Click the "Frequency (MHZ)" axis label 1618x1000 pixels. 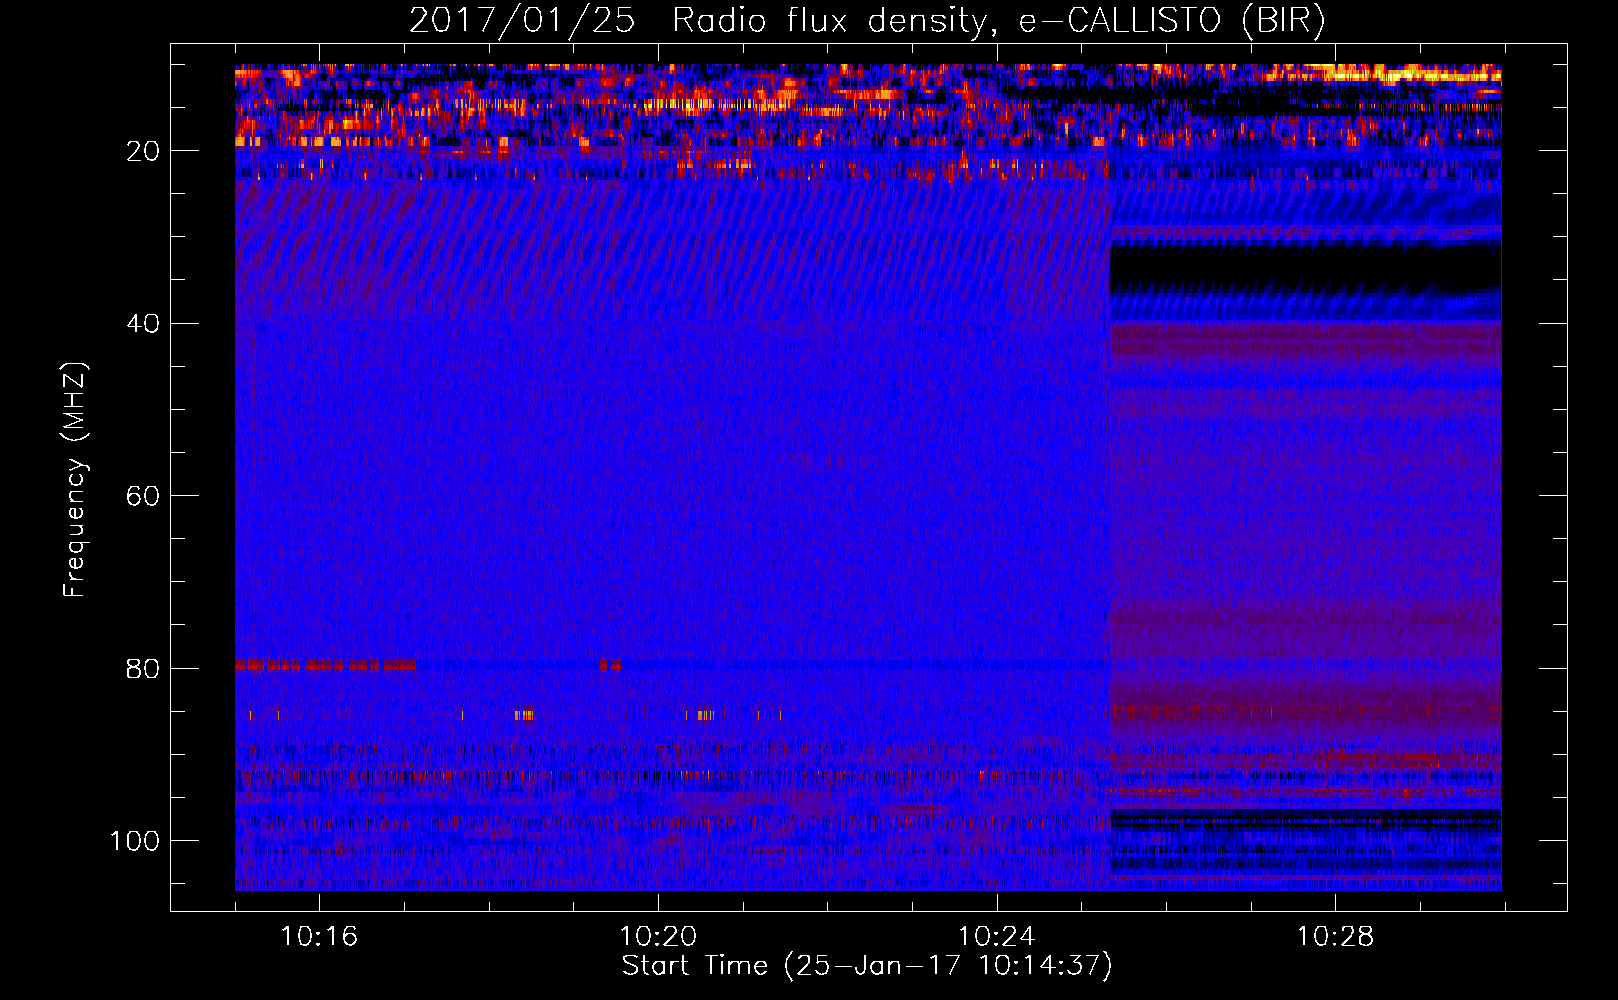(75, 479)
